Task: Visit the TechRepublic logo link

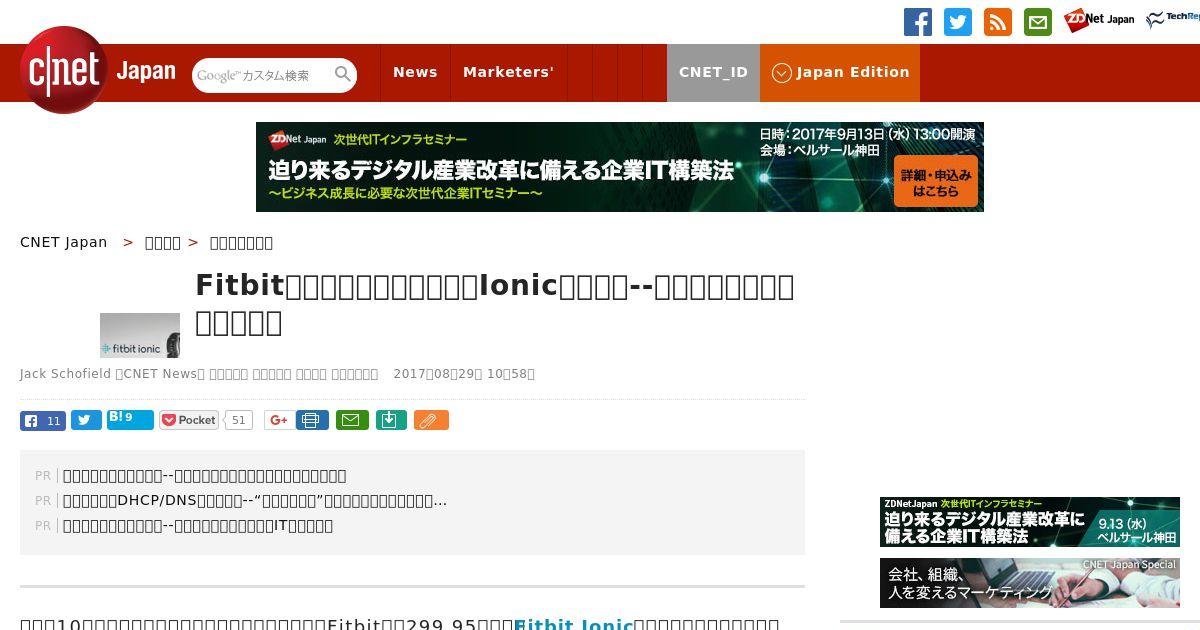Action: pyautogui.click(x=1173, y=20)
